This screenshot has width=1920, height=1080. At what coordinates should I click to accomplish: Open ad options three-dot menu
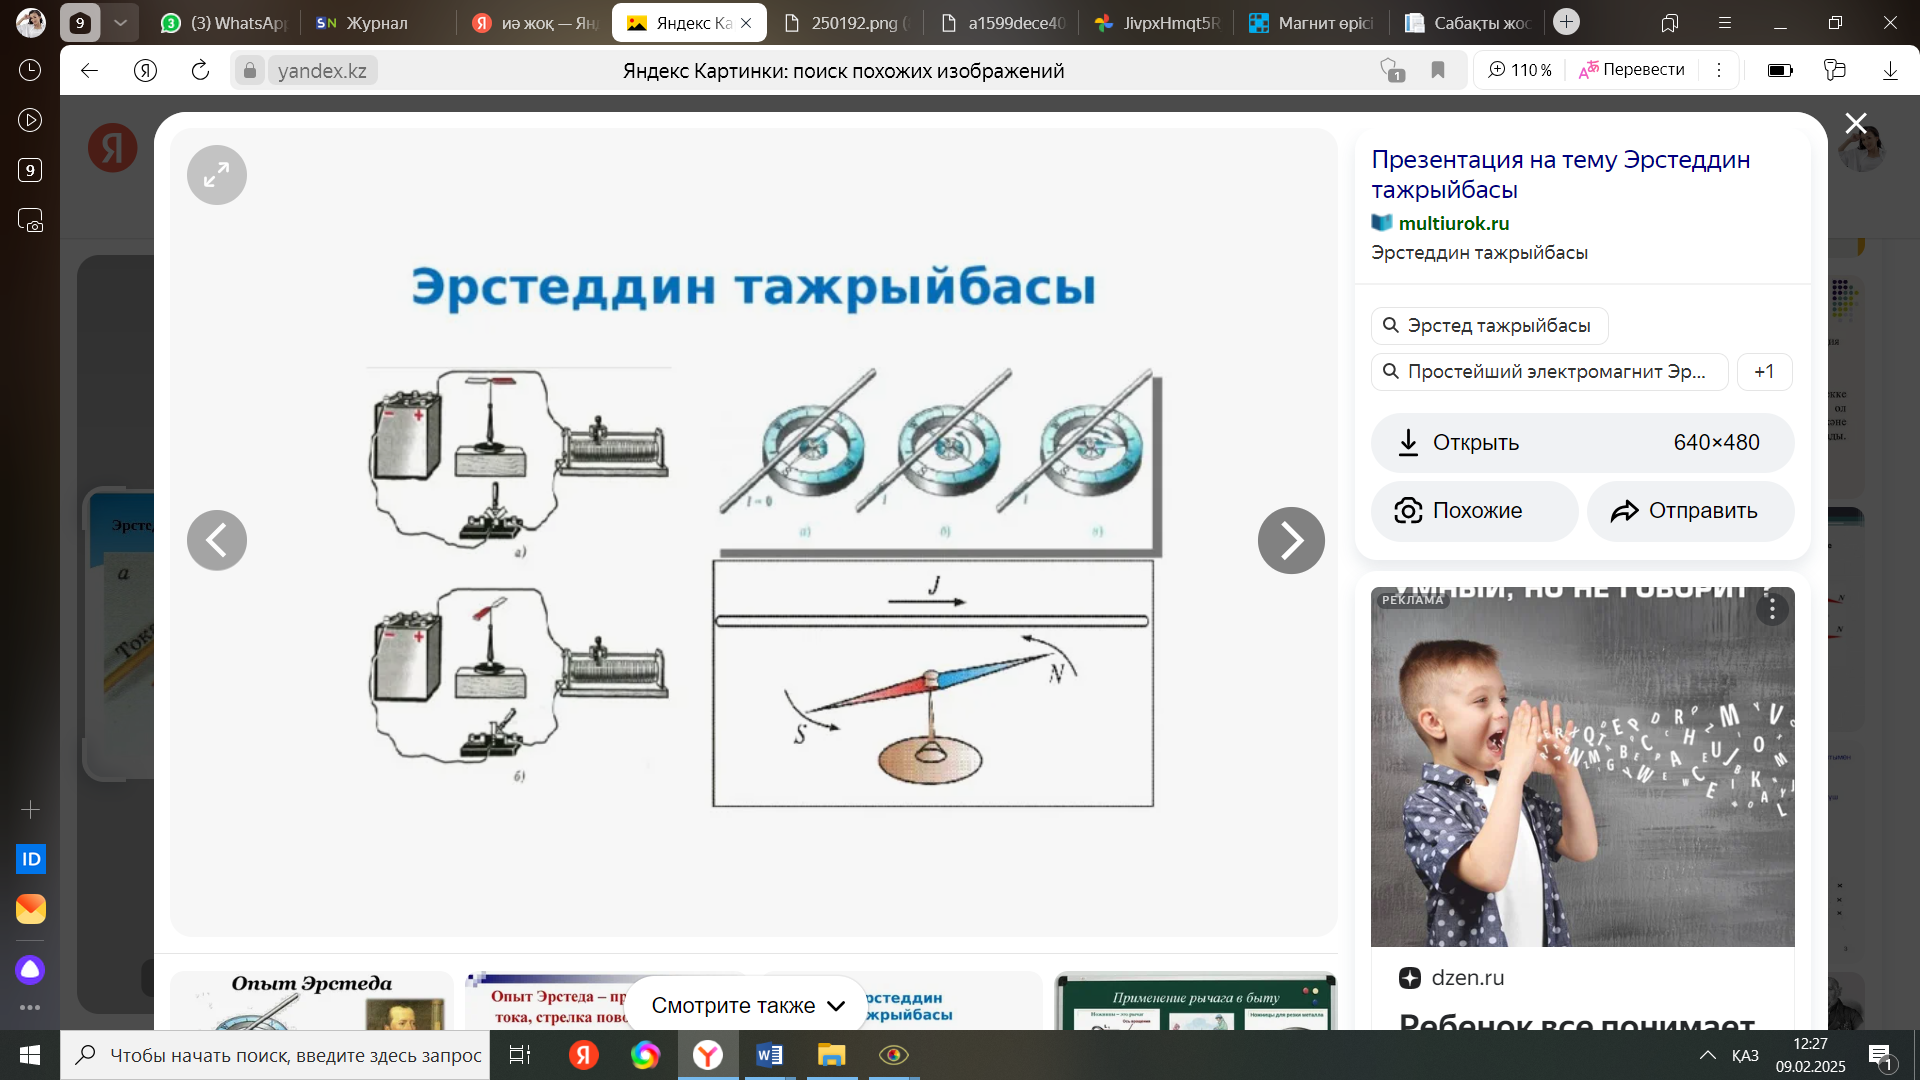click(x=1772, y=608)
